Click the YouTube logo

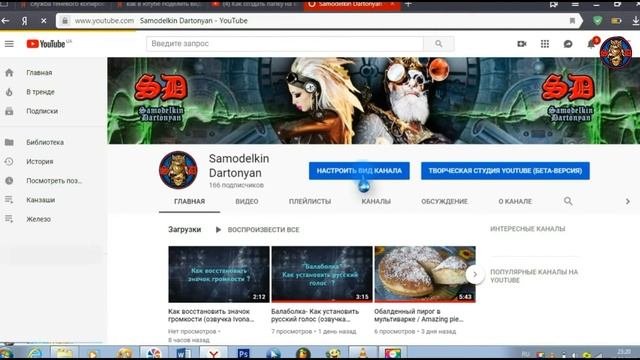pos(46,44)
